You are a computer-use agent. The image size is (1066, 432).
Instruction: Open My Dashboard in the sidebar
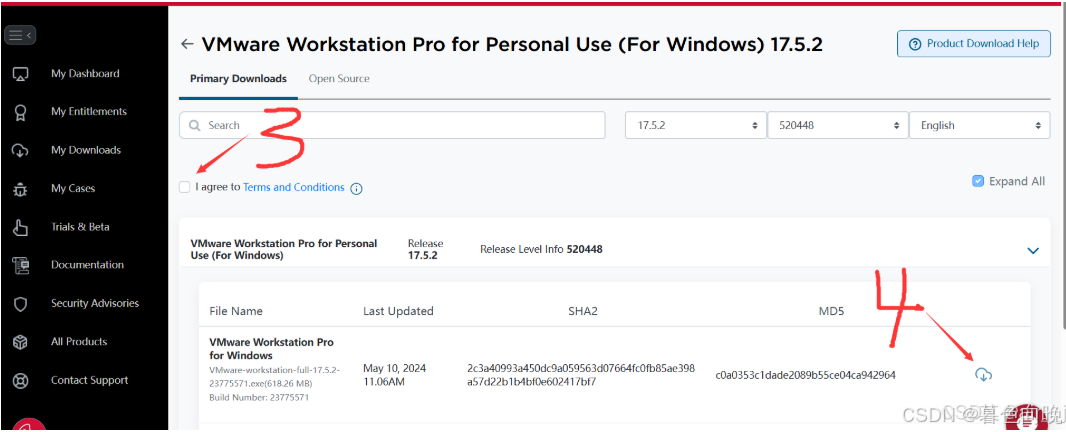[x=86, y=73]
